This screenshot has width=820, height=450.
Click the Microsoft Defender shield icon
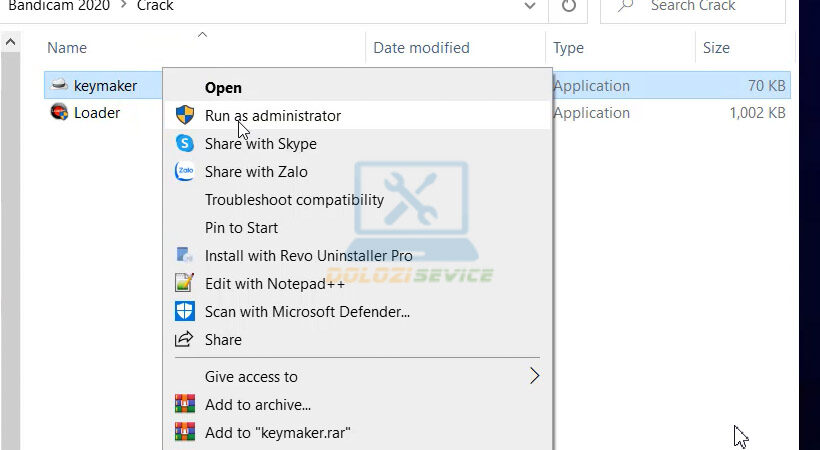point(184,311)
